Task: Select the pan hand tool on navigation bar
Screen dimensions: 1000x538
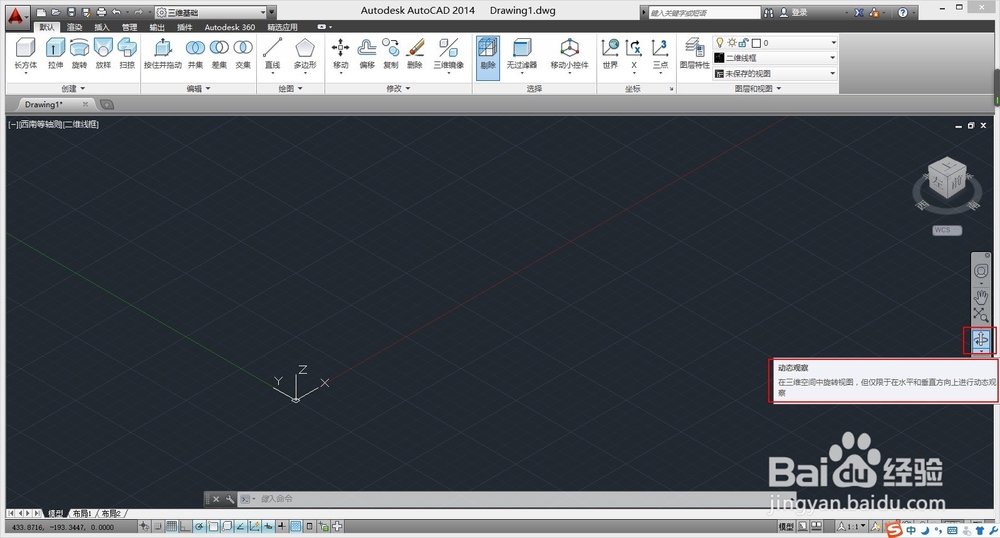Action: pos(981,296)
